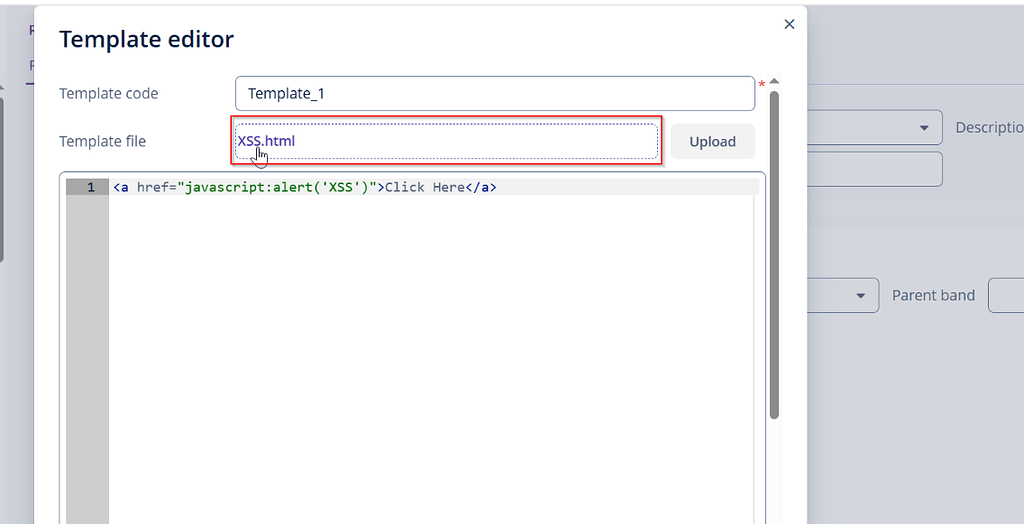
Task: Click the input field below the Description dropdown
Action: [x=875, y=169]
